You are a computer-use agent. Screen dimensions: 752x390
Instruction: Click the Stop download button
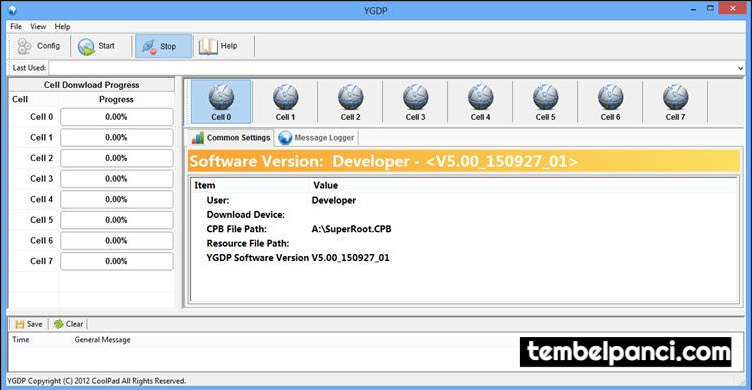(163, 46)
